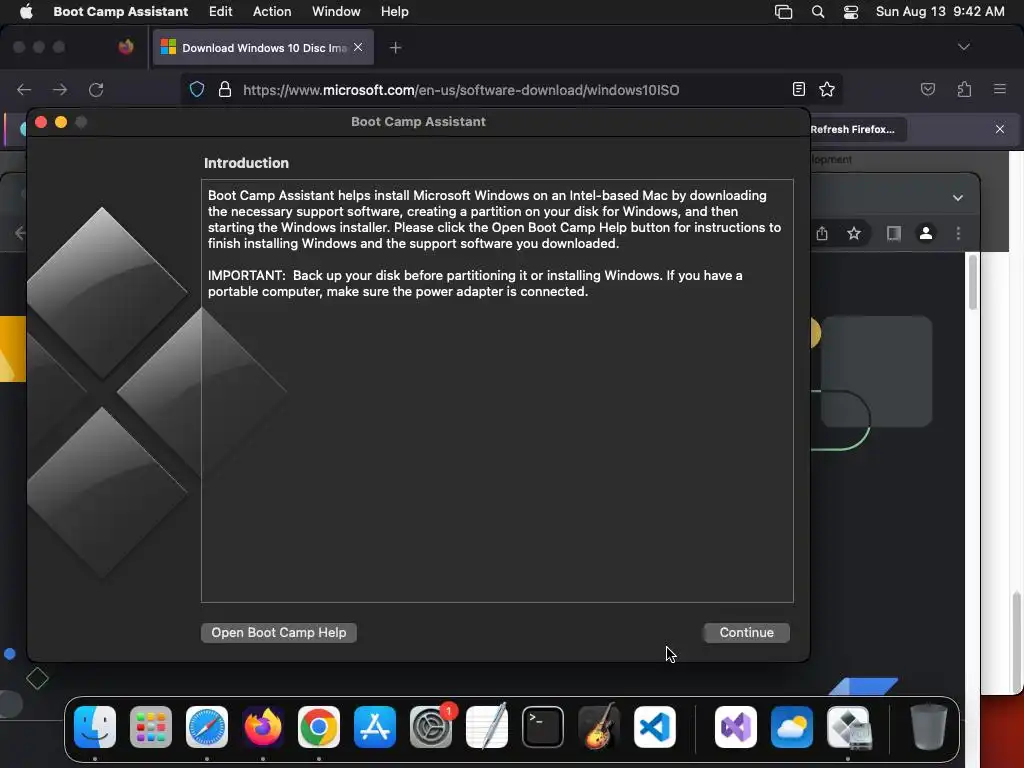Open TextEdit from the Dock
Image resolution: width=1024 pixels, height=768 pixels.
[487, 727]
